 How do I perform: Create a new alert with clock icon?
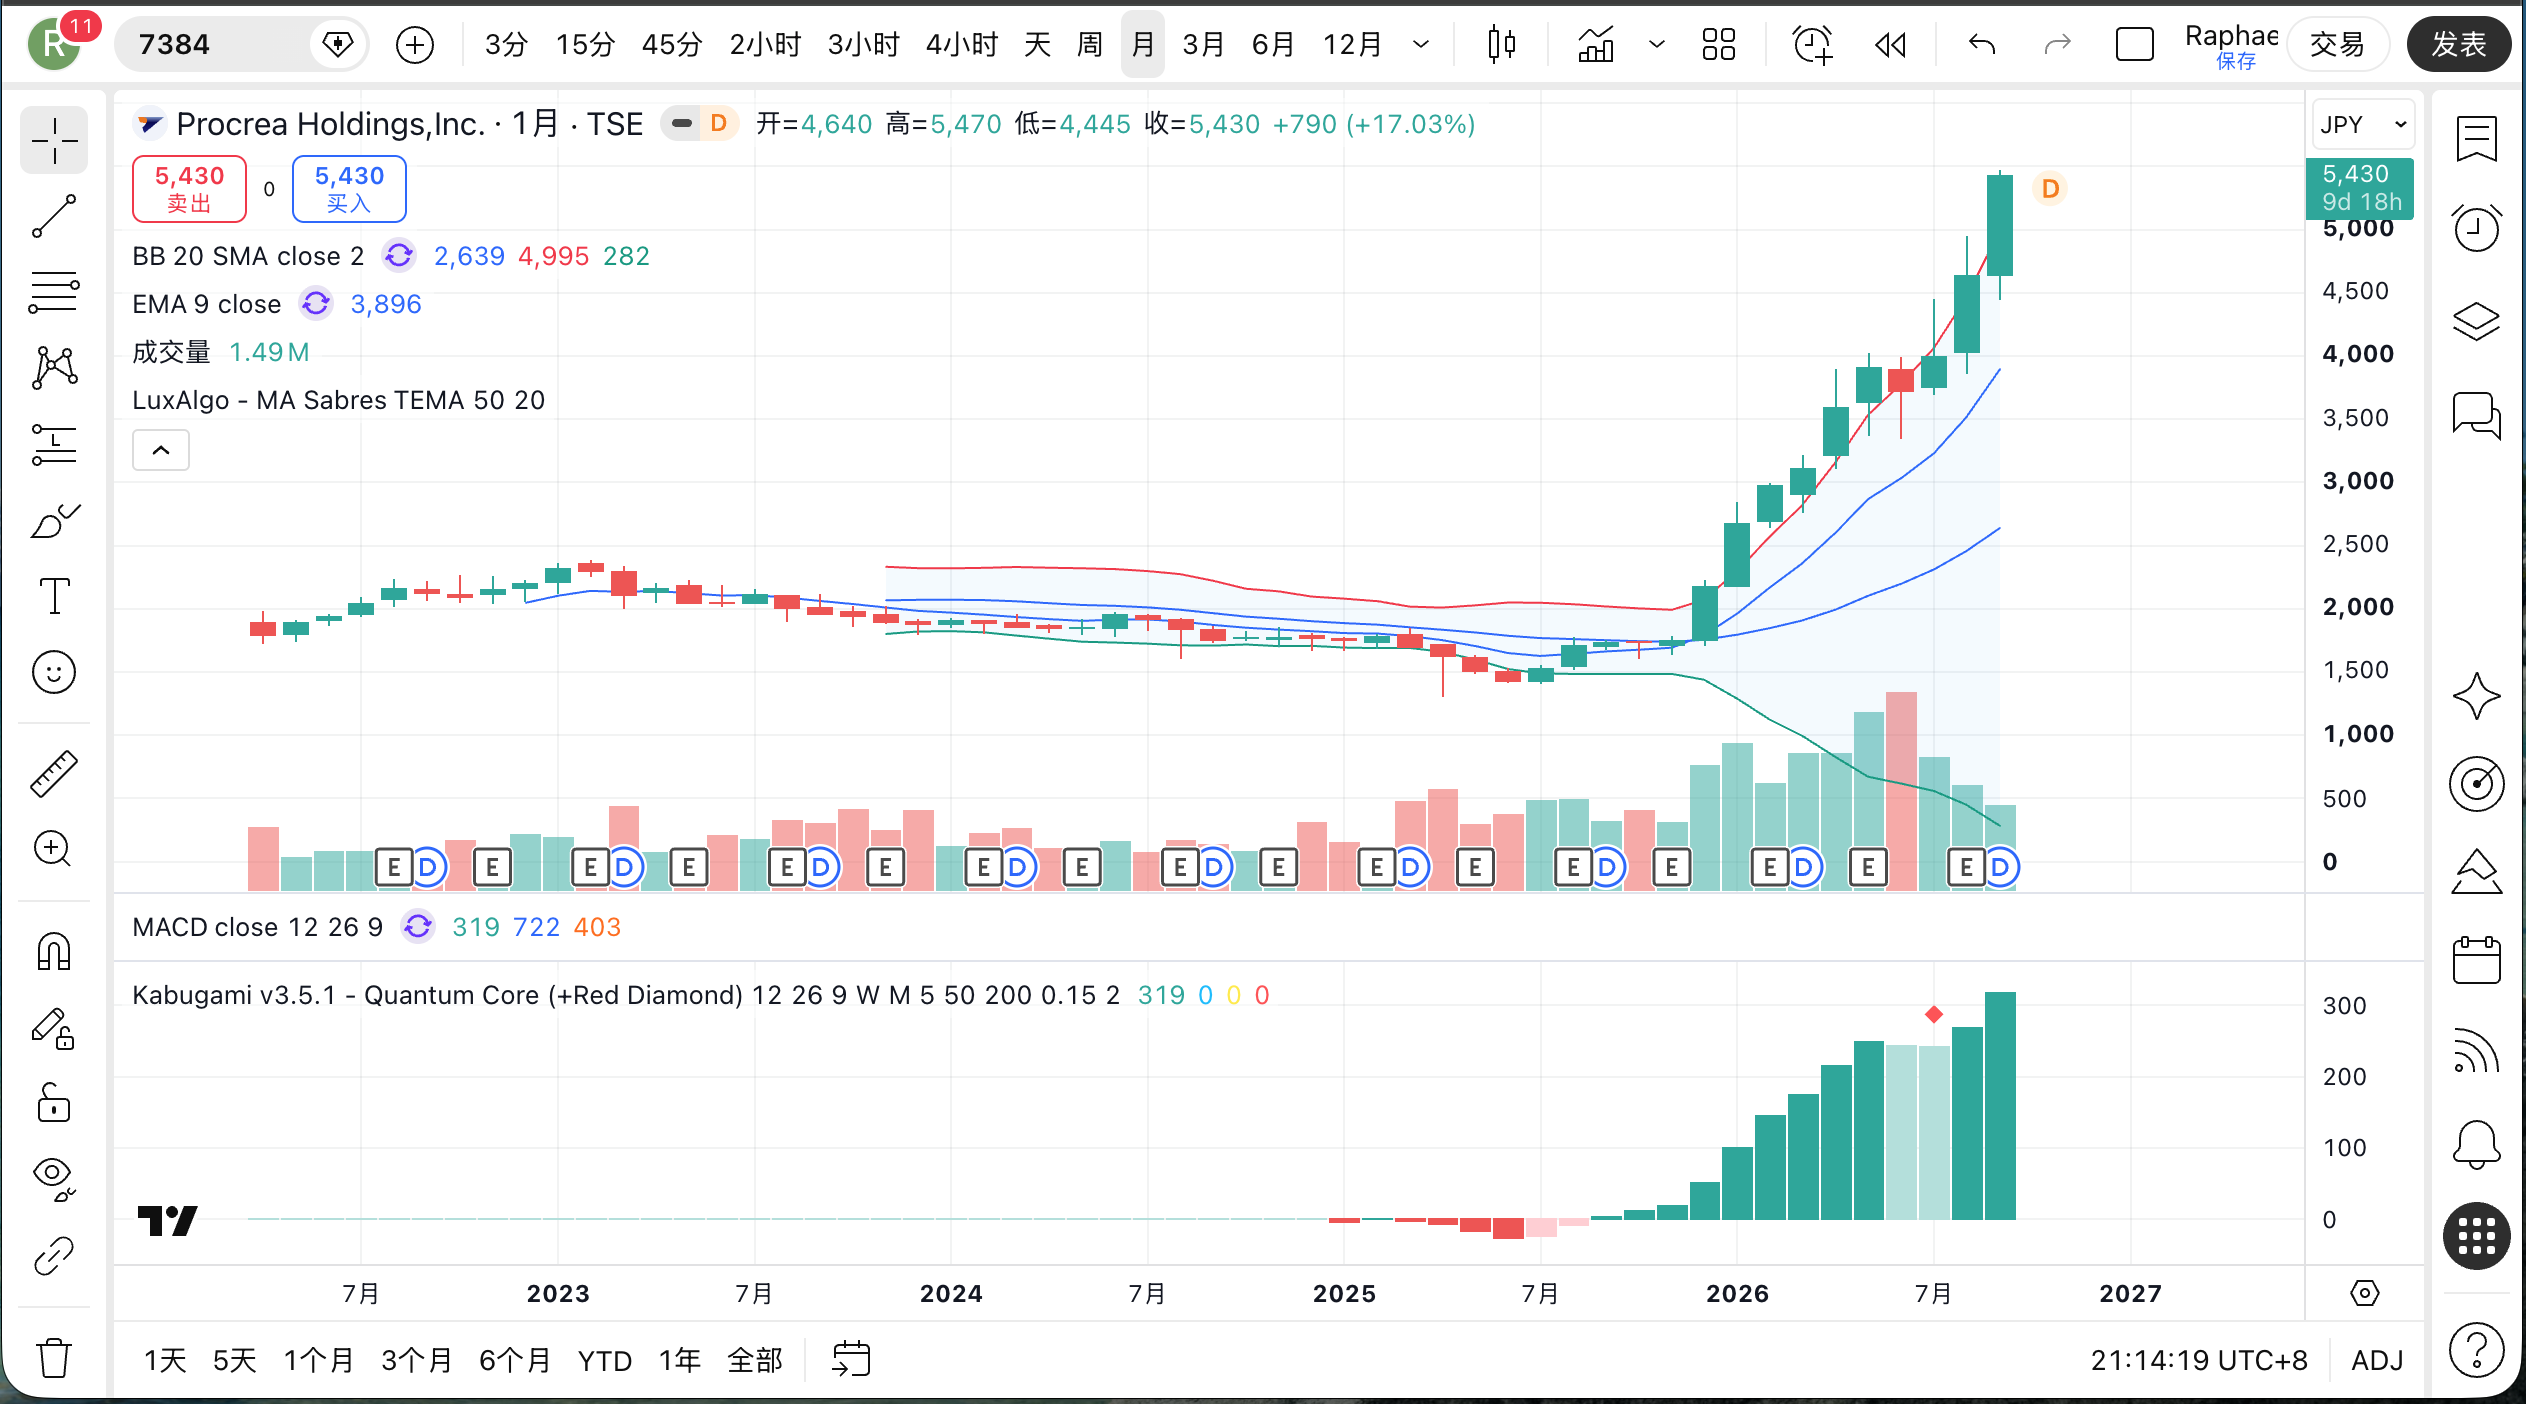(x=1812, y=45)
